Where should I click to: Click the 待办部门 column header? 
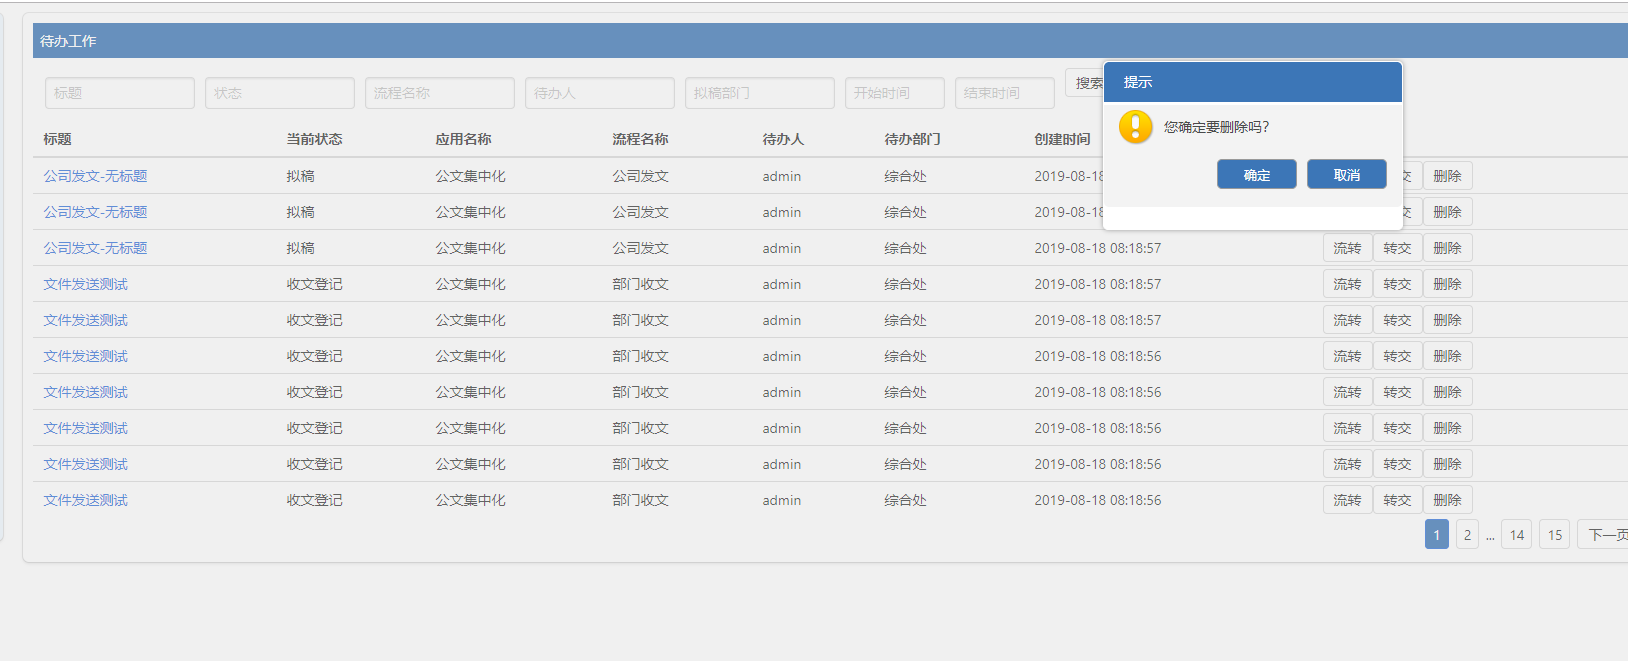click(x=912, y=139)
